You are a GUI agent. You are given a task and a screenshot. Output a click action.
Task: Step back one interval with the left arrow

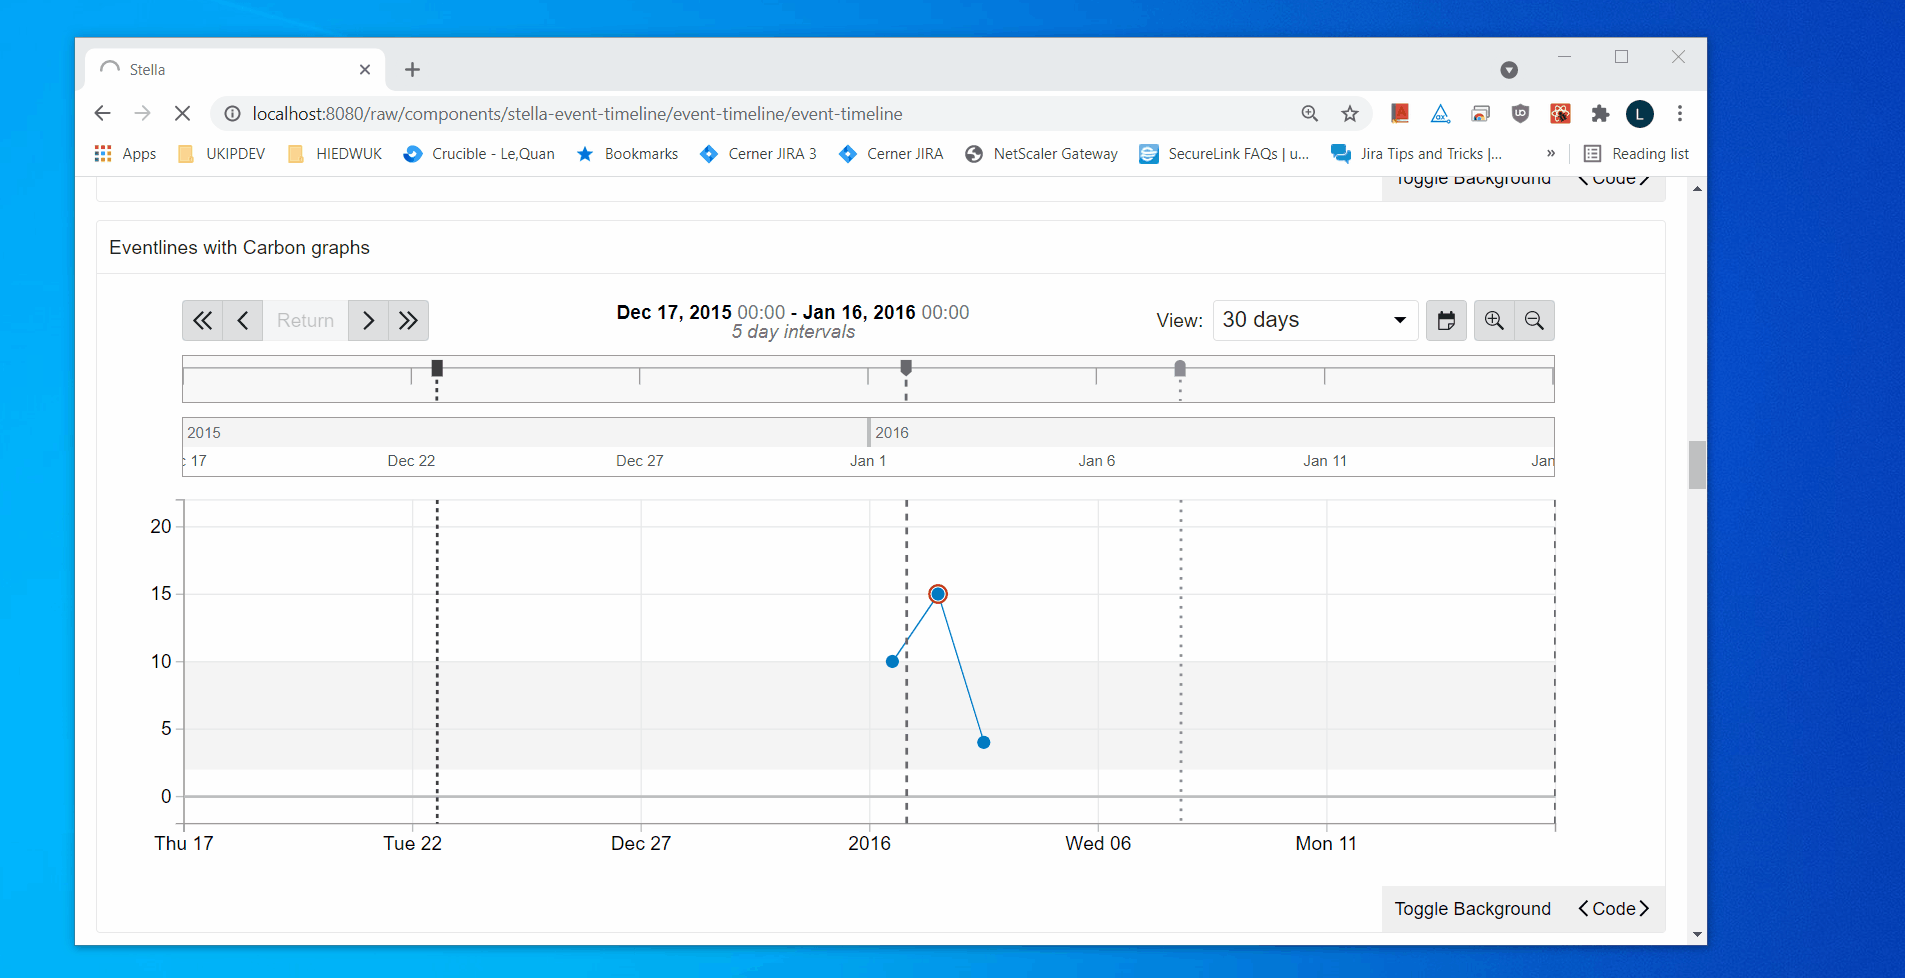click(242, 320)
